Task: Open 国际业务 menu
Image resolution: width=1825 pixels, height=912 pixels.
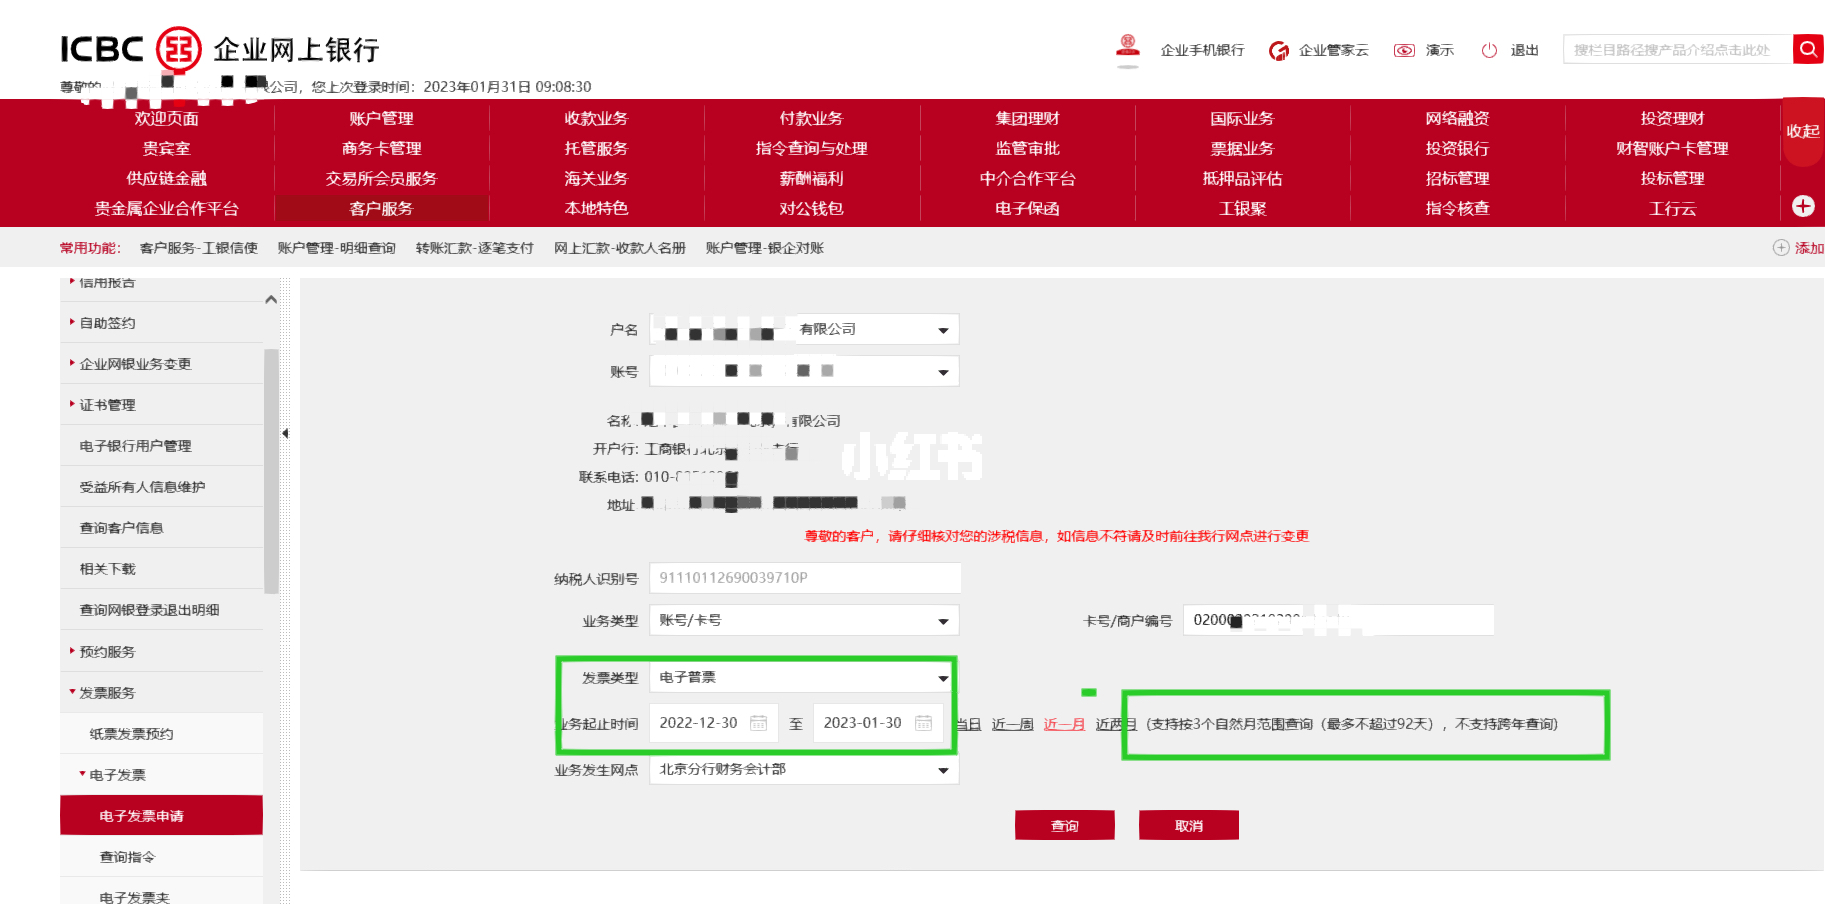Action: (1242, 118)
